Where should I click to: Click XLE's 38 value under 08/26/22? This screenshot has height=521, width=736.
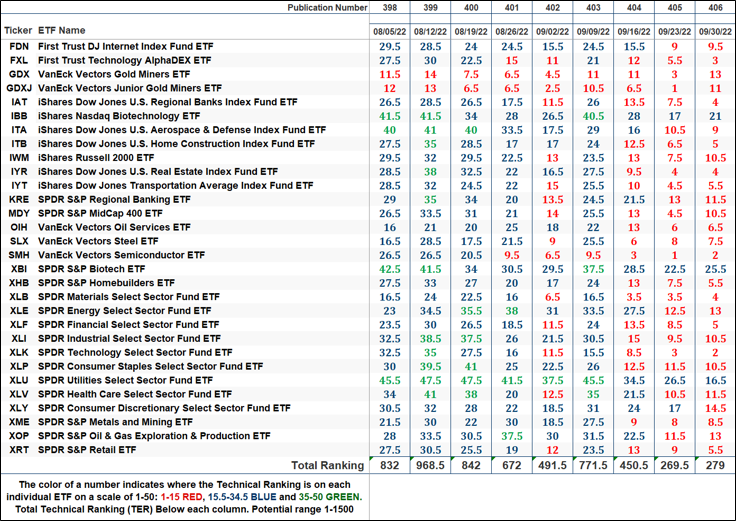tap(512, 311)
